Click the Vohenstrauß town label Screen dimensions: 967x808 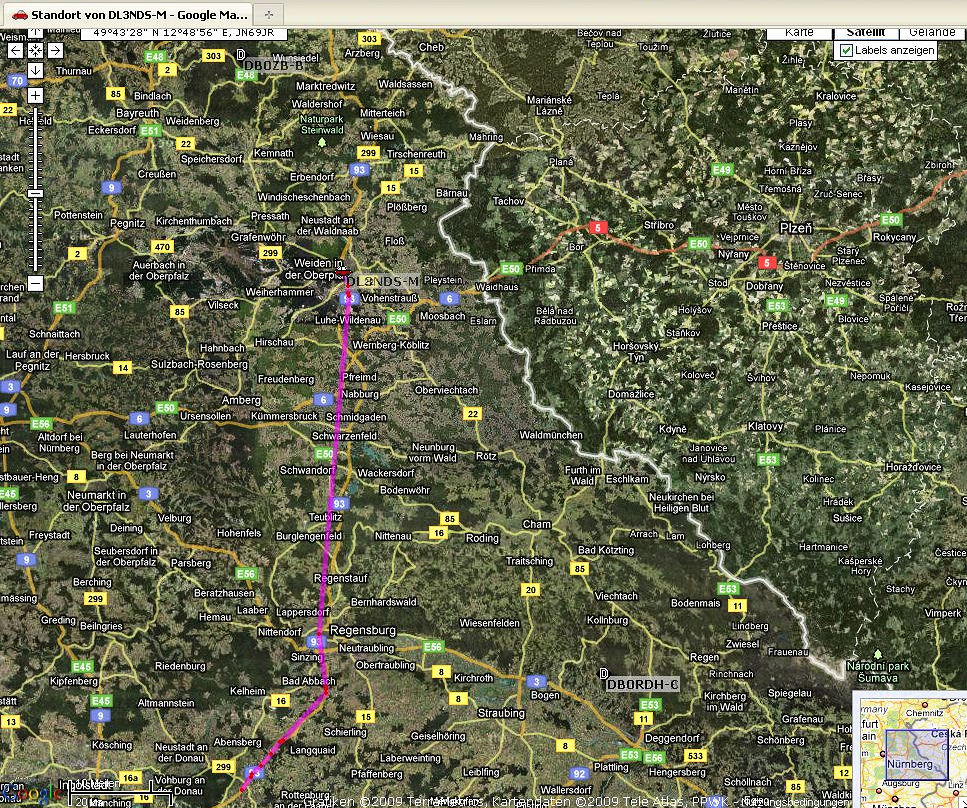click(390, 299)
